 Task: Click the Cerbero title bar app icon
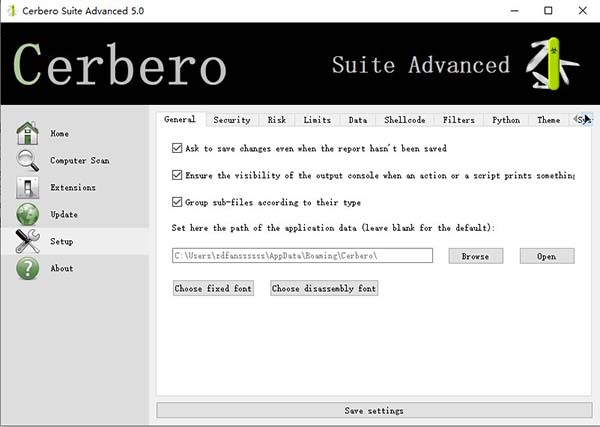tap(12, 11)
